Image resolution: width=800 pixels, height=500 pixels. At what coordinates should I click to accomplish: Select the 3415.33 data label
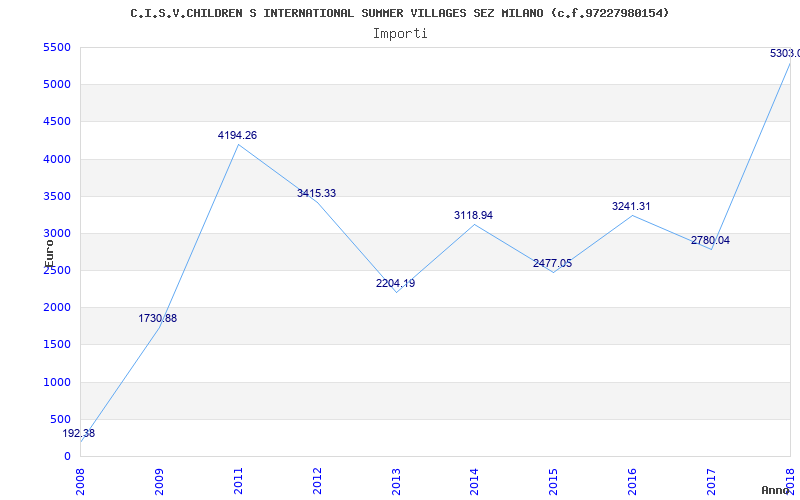pos(316,193)
